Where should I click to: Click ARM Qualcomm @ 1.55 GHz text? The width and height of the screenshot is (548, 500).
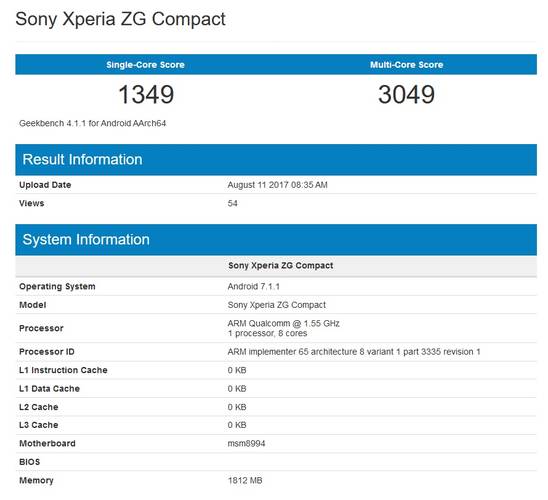coord(283,324)
